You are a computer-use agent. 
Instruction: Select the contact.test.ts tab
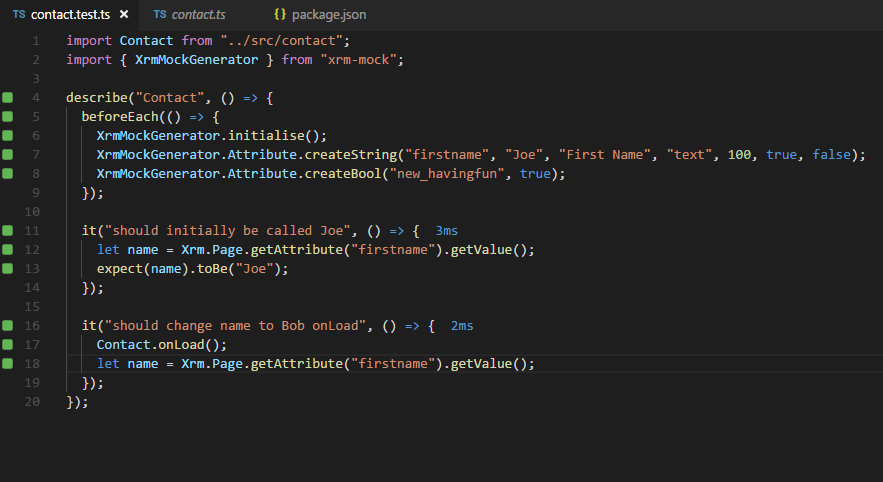click(x=70, y=15)
